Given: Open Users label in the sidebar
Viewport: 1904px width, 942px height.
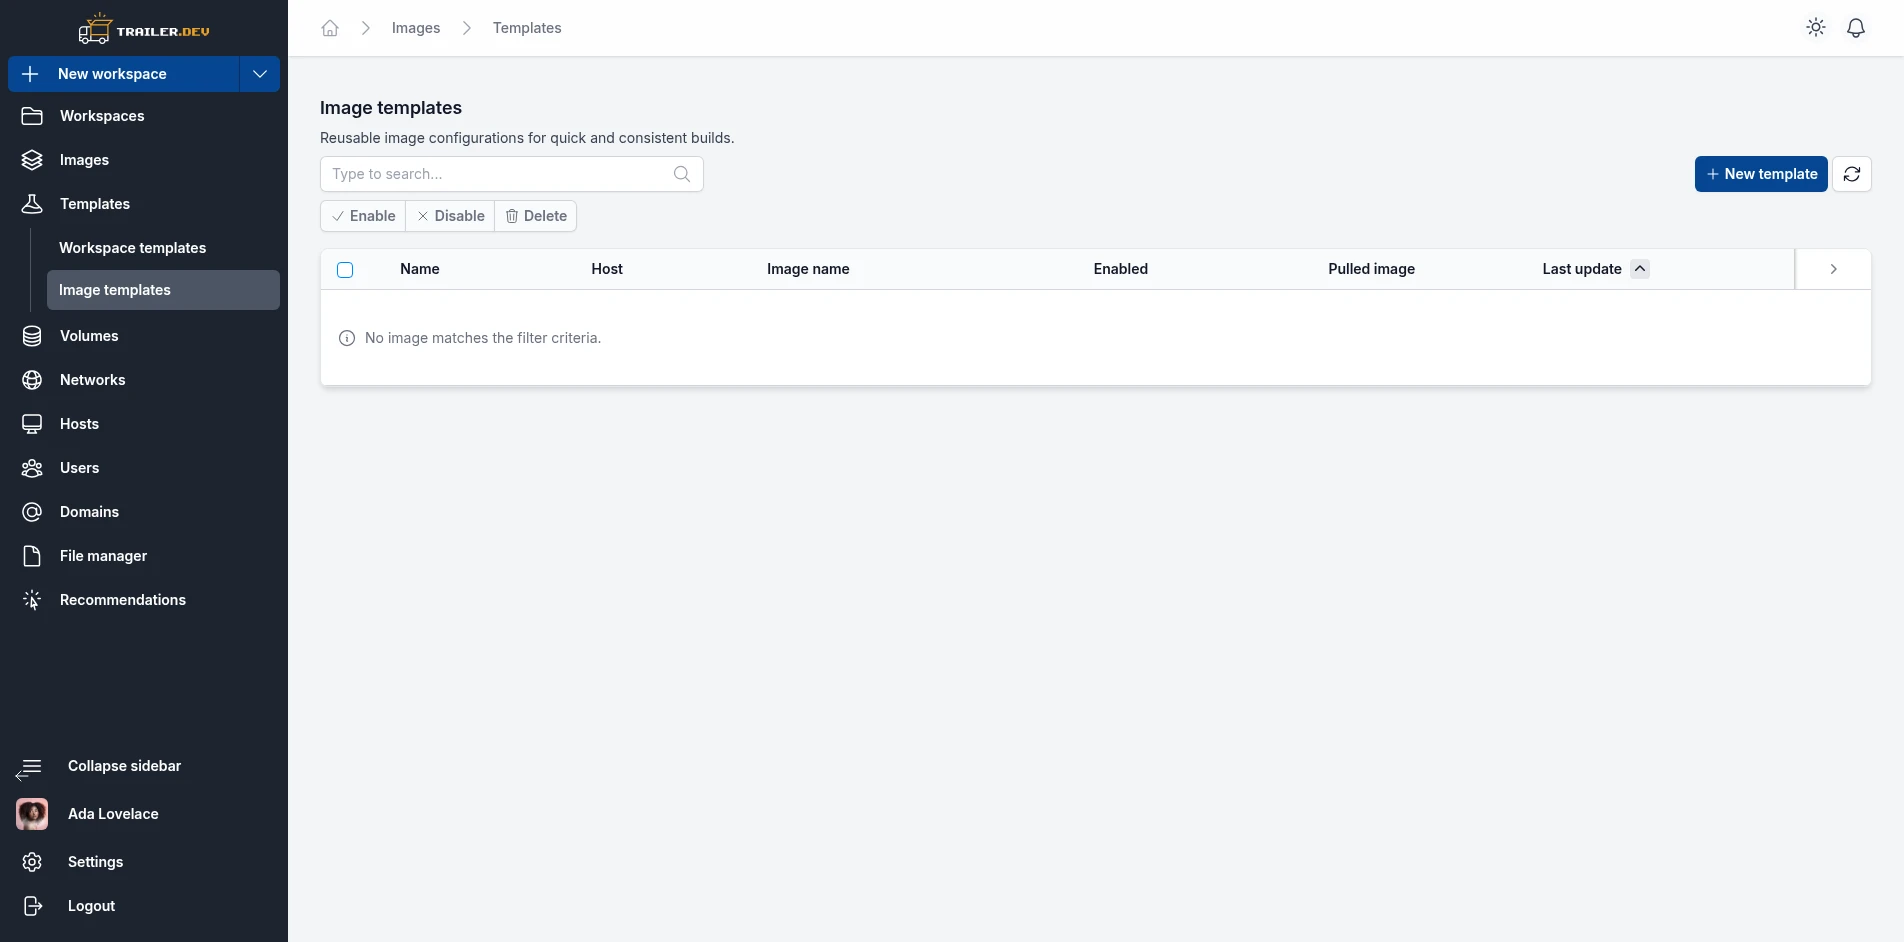Looking at the screenshot, I should pyautogui.click(x=80, y=468).
